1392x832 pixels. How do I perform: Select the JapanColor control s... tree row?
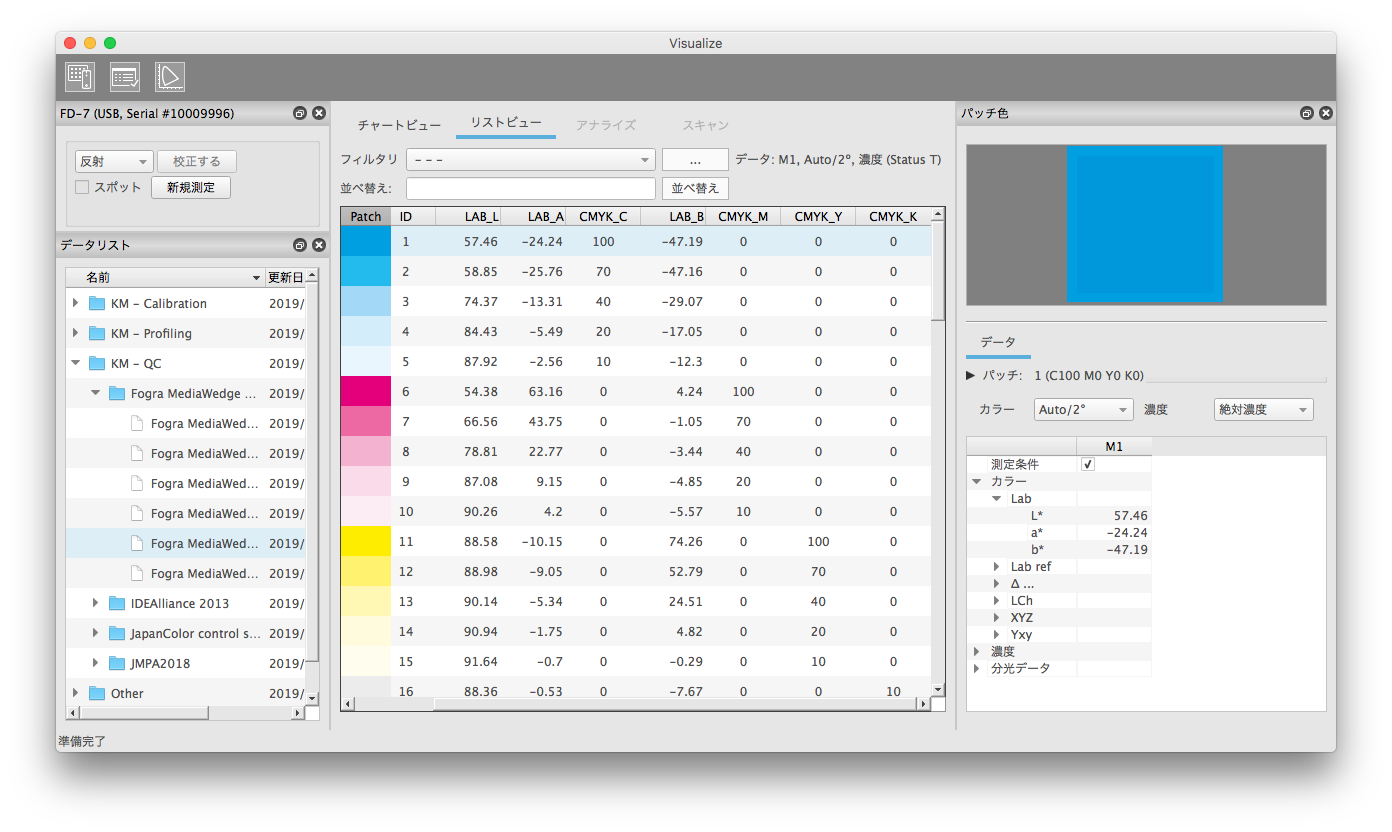pyautogui.click(x=186, y=634)
